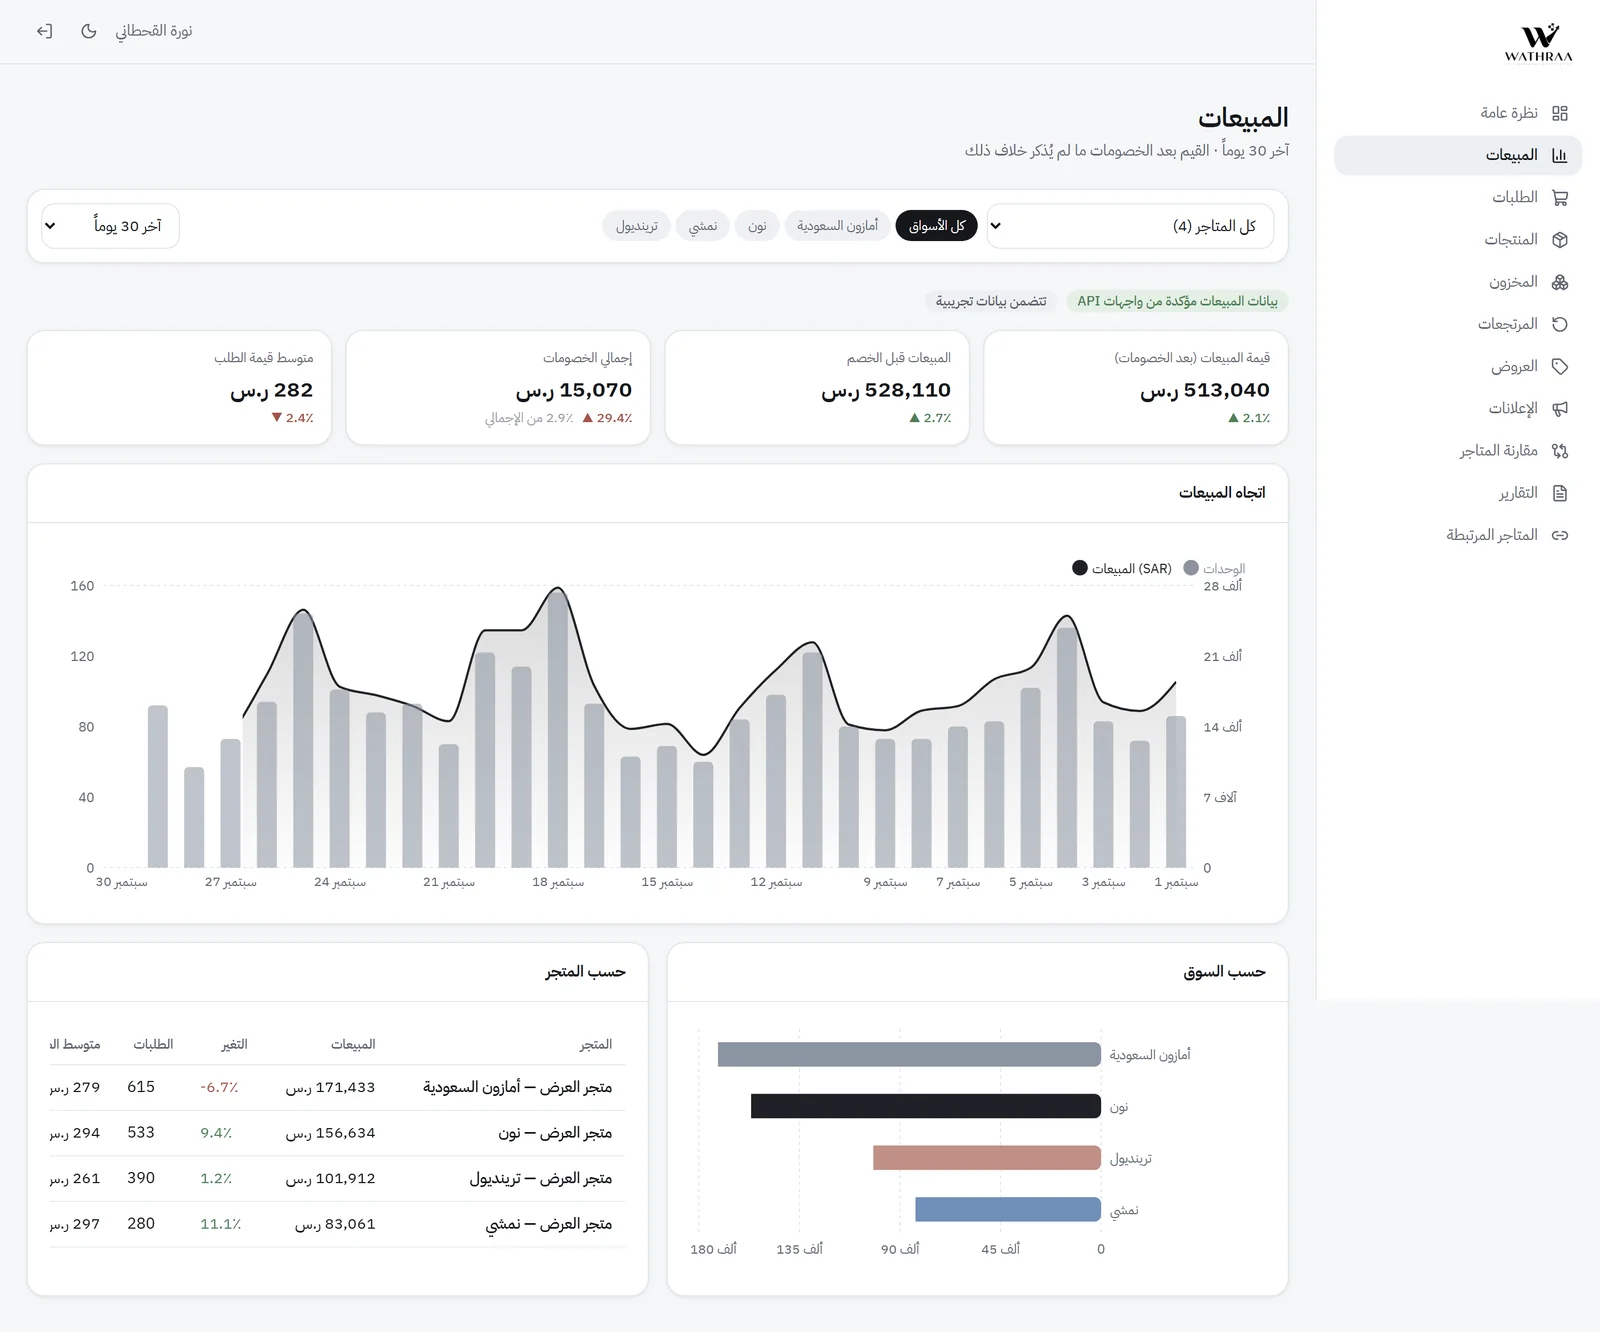This screenshot has width=1600, height=1332.
Task: Click value 171,433 ر.س in table
Action: [x=330, y=1087]
